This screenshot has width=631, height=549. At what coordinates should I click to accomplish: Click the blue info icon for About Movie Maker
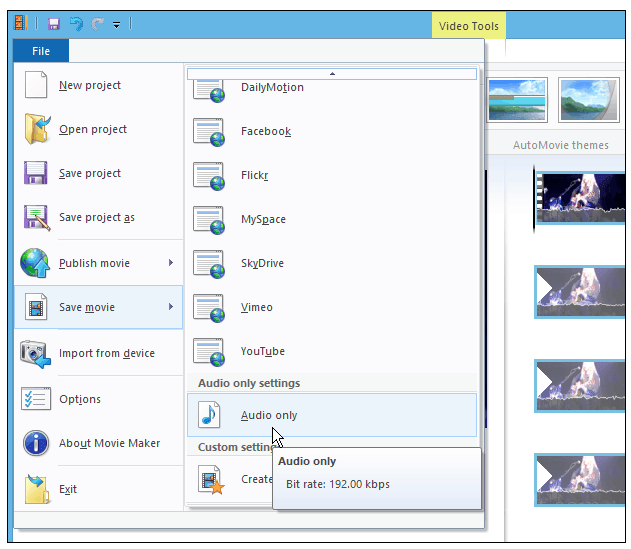point(36,443)
